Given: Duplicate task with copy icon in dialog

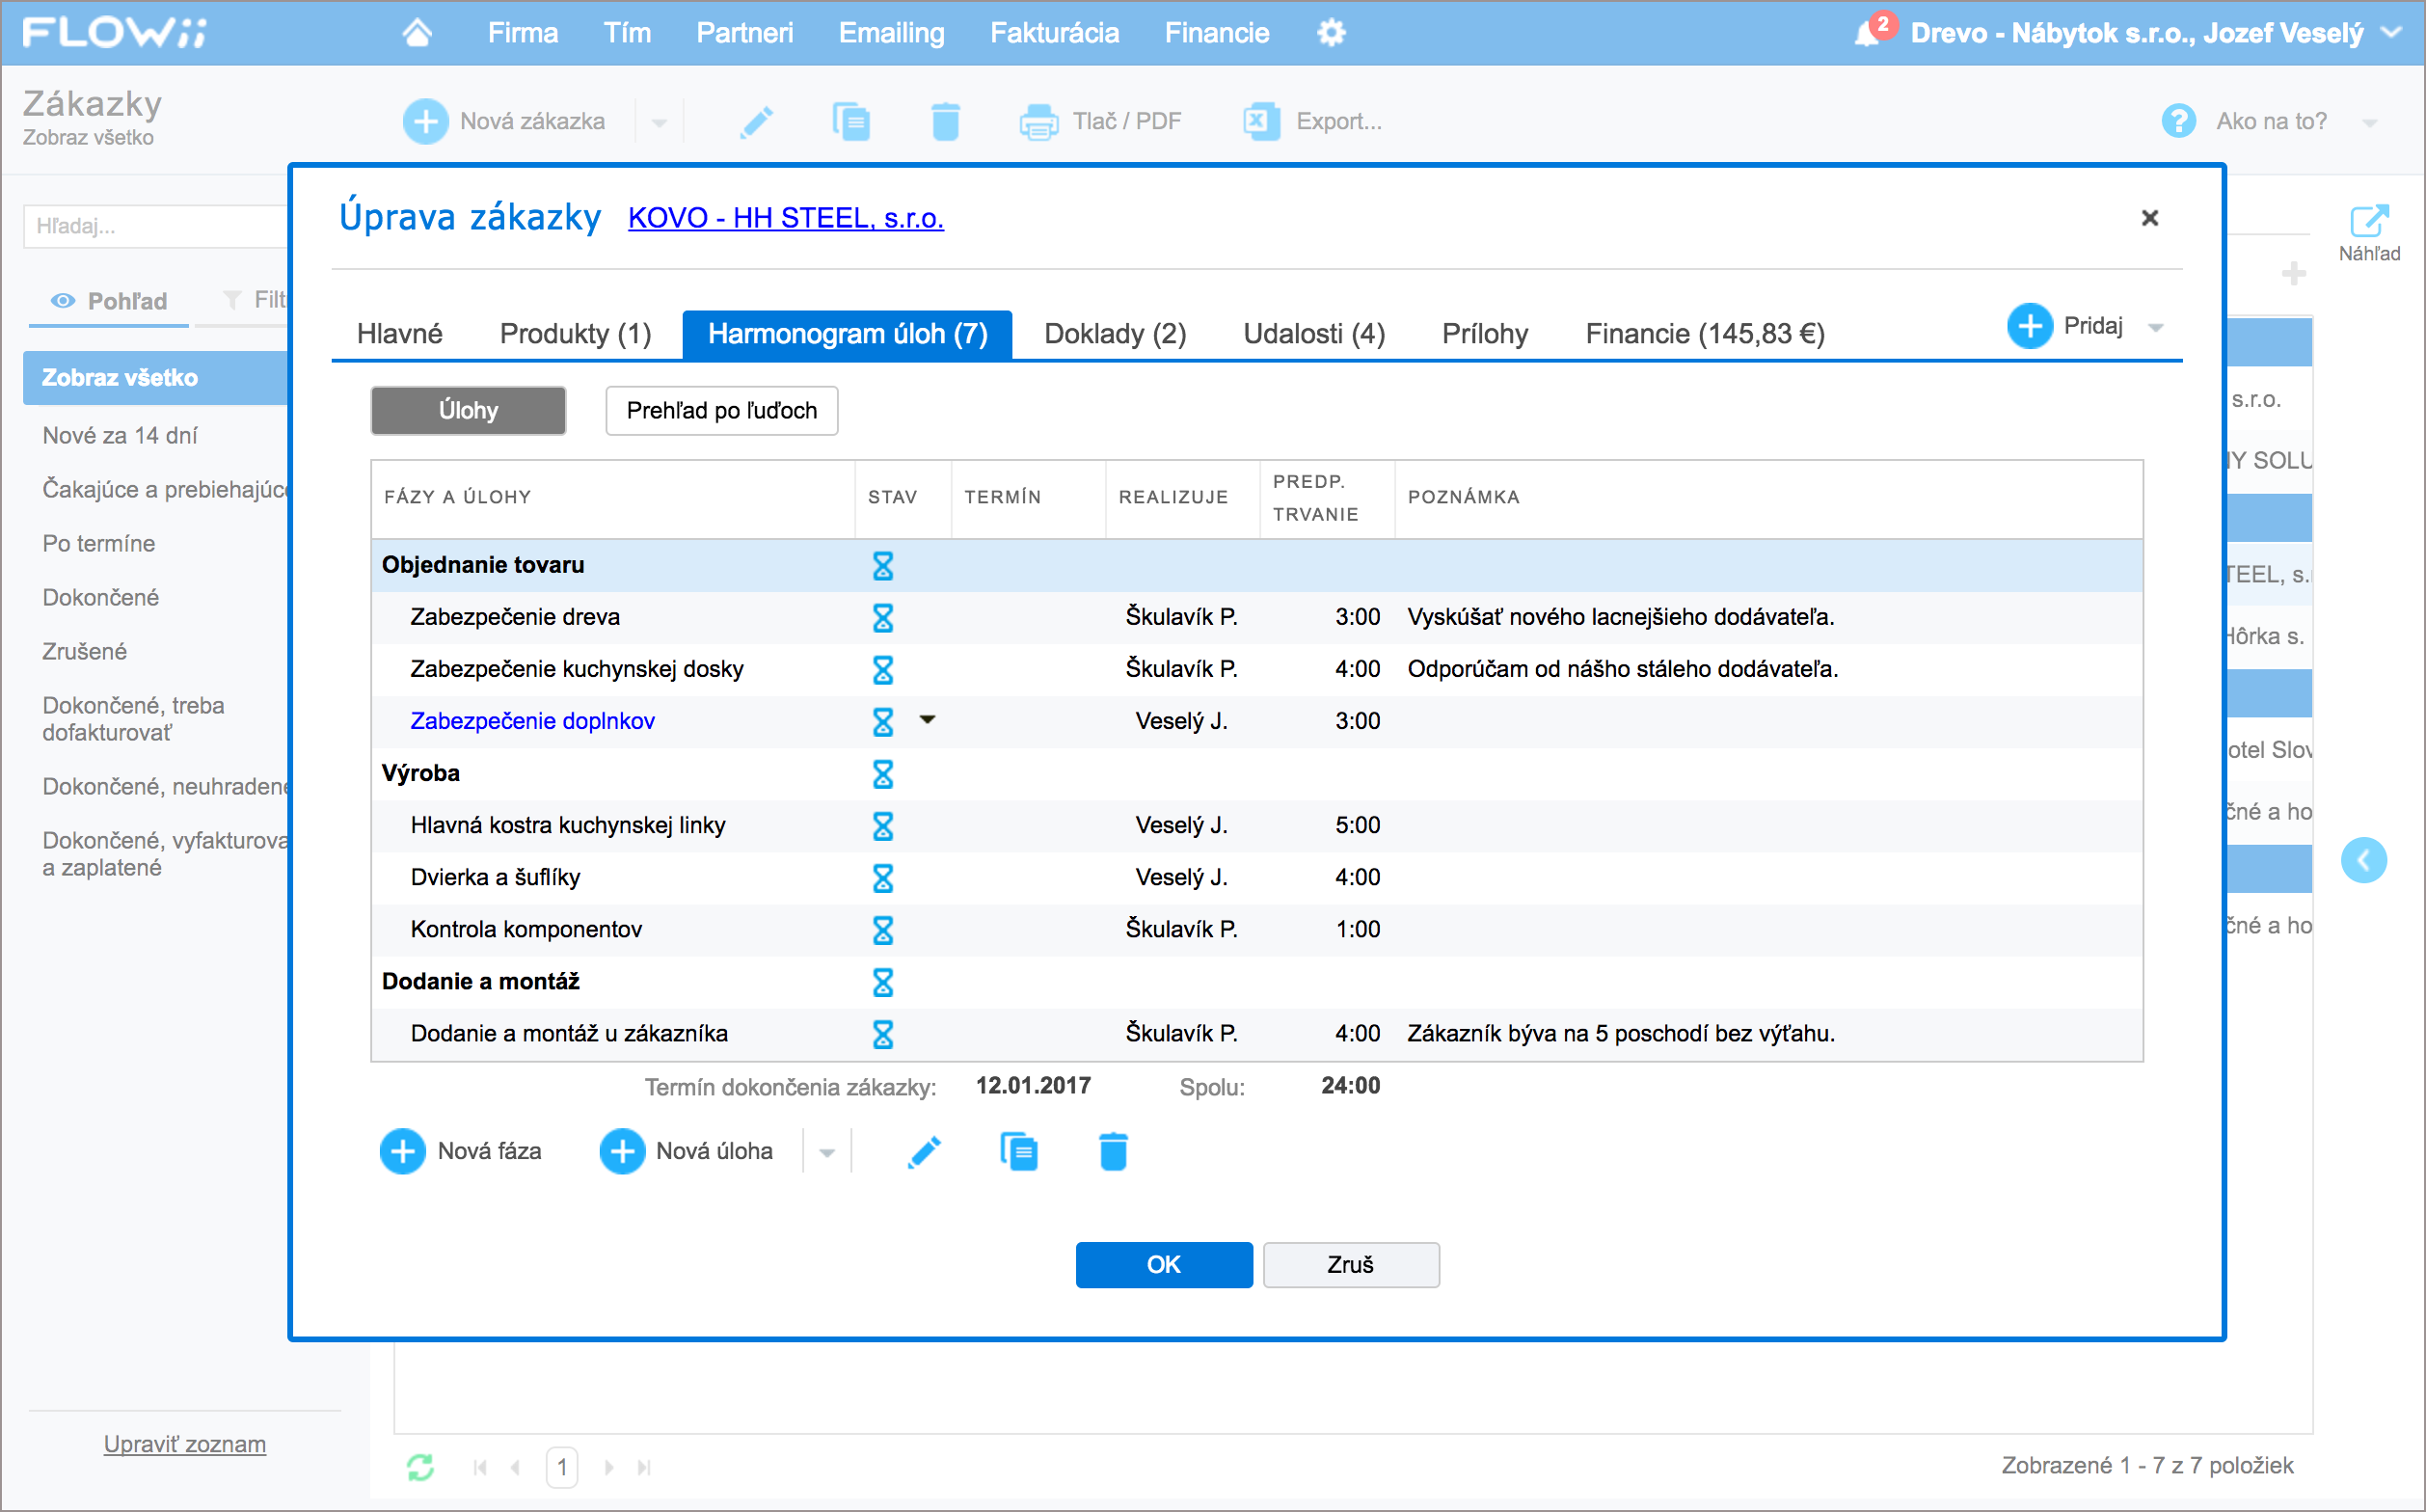Looking at the screenshot, I should (1019, 1152).
